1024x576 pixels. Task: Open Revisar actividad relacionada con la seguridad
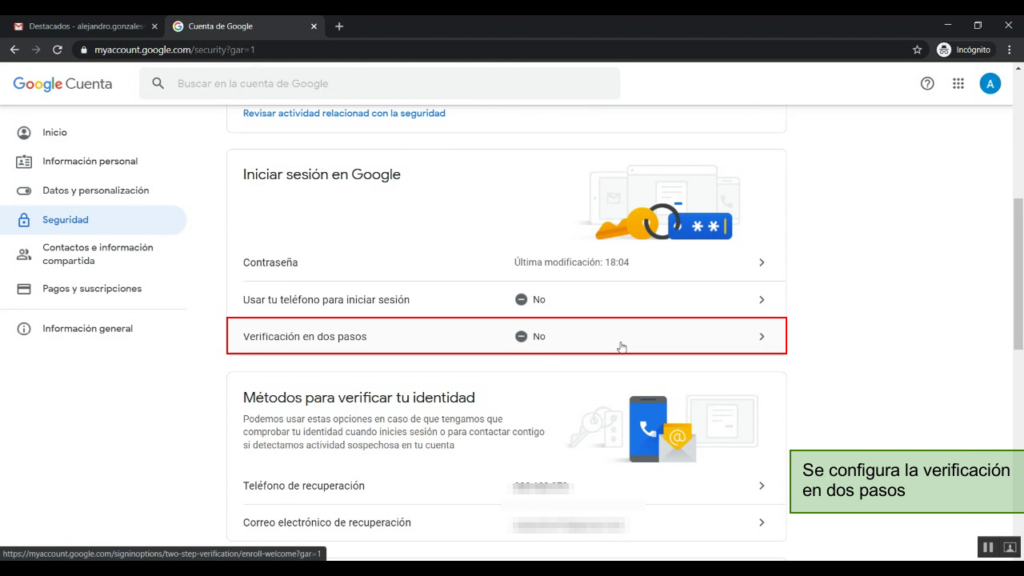tap(344, 113)
